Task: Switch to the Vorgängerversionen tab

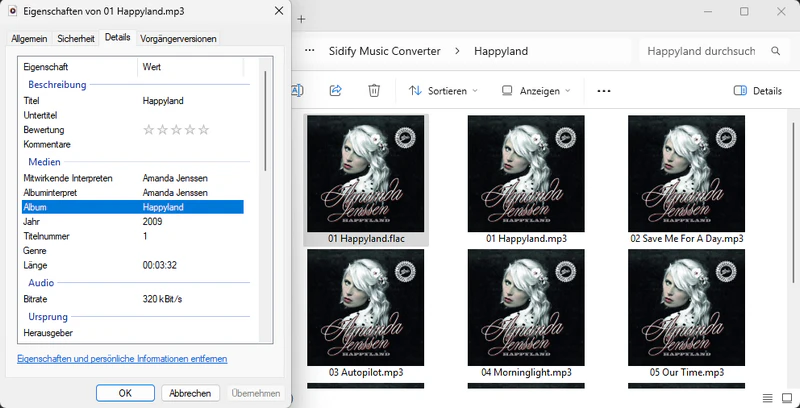Action: pos(178,39)
